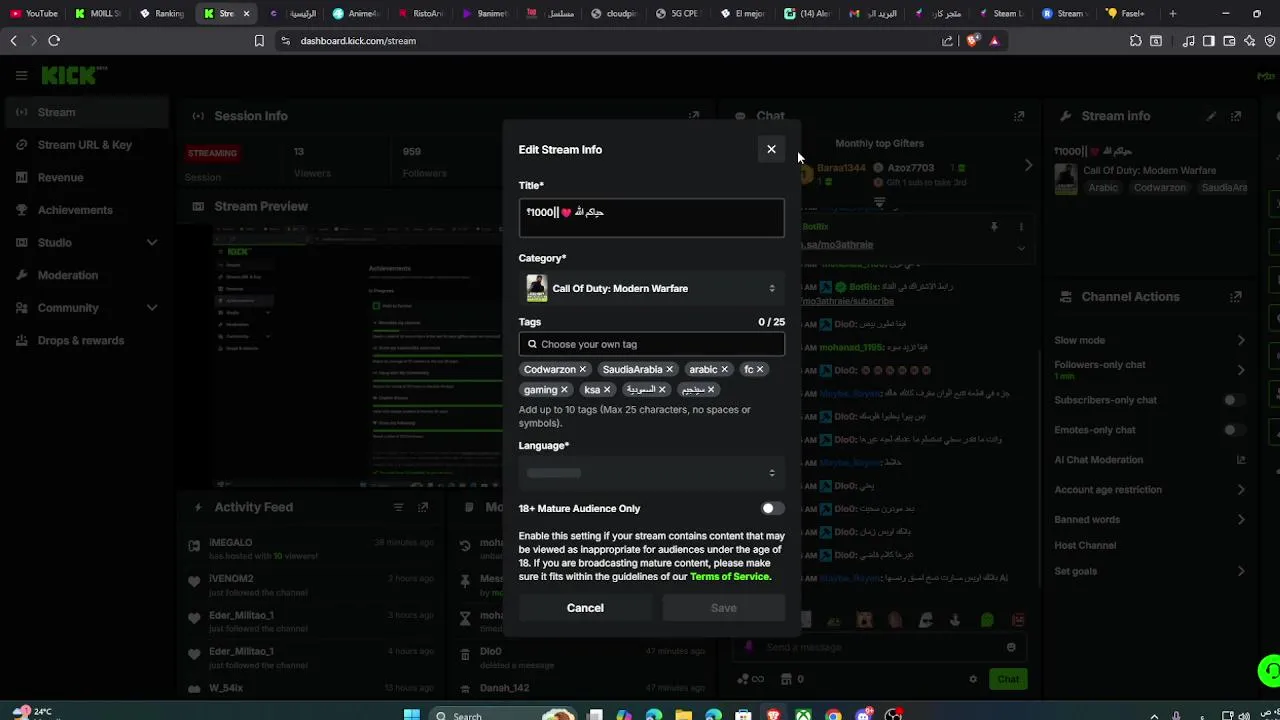Open OBS Studio from the taskbar
Image resolution: width=1280 pixels, height=720 pixels.
tap(893, 715)
